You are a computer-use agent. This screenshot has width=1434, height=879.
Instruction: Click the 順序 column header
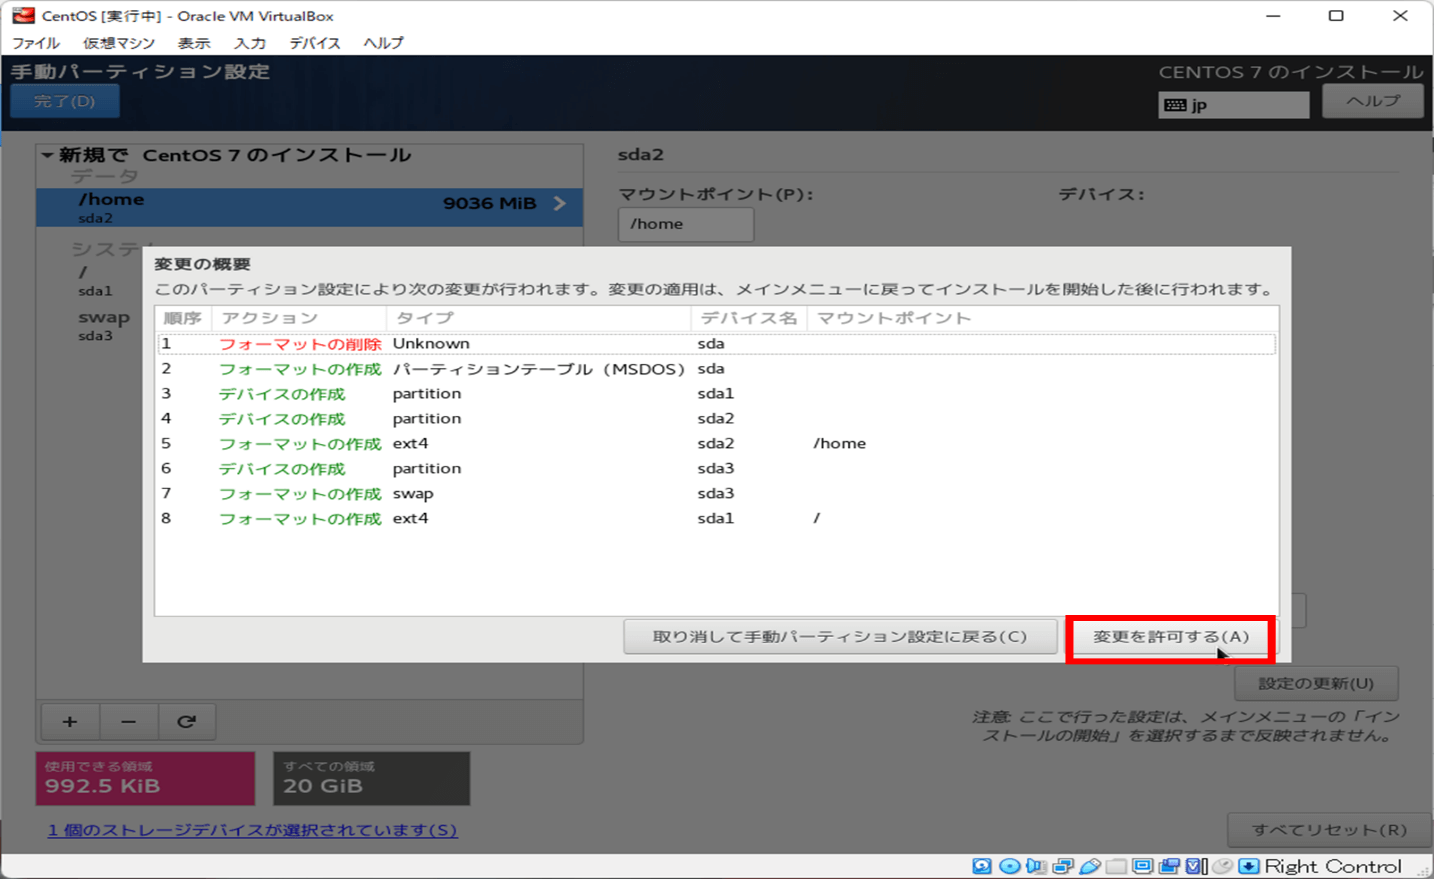coord(183,318)
